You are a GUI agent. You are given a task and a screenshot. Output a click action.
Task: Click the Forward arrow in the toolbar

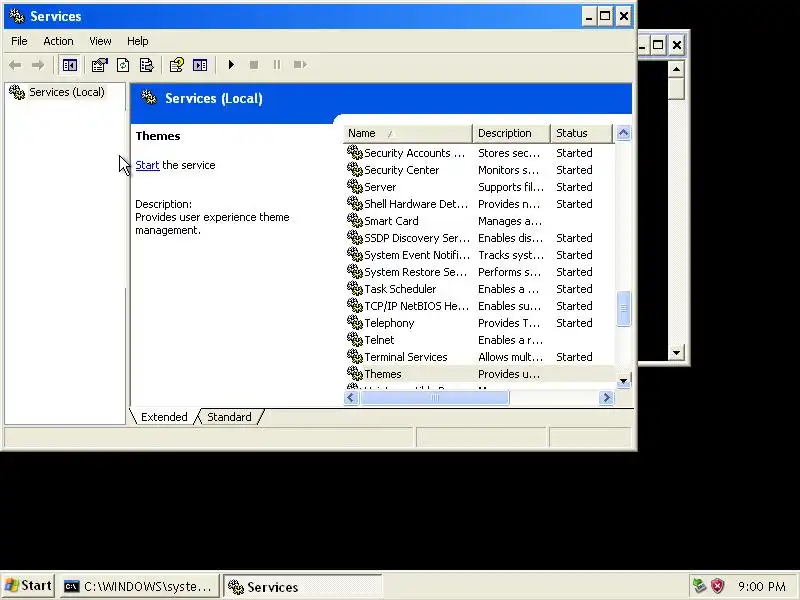38,65
